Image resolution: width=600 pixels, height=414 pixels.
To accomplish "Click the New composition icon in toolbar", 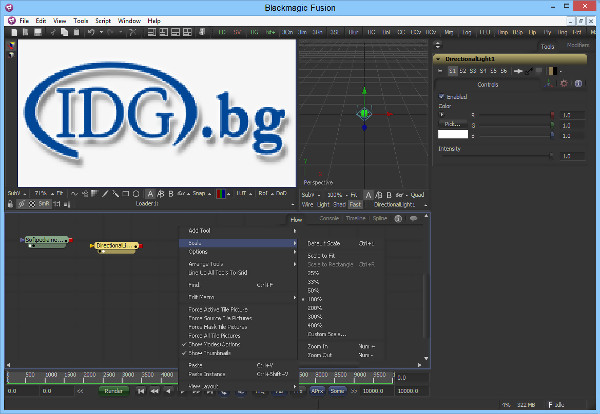I will click(14, 32).
